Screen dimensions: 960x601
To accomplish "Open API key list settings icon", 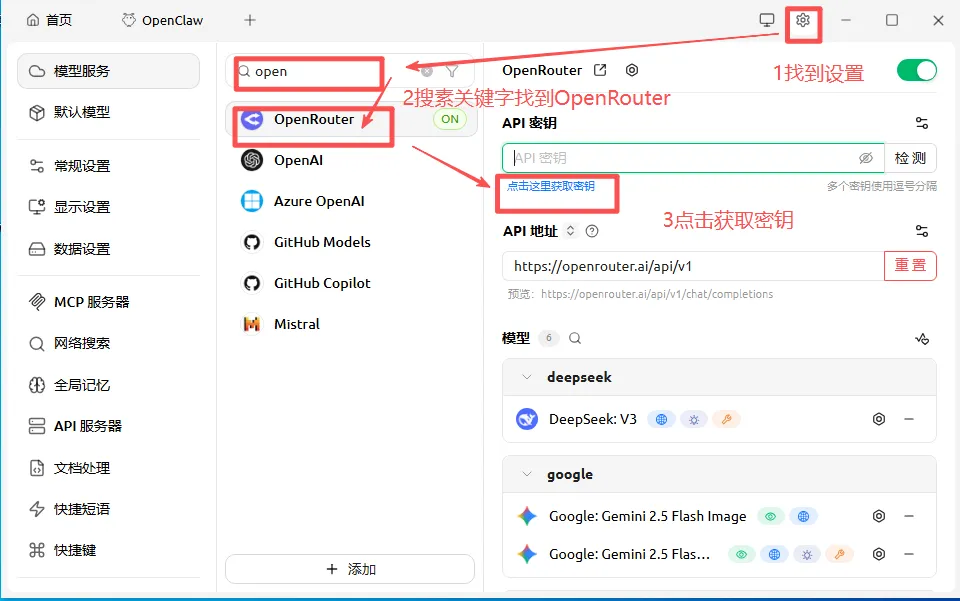I will pos(921,123).
